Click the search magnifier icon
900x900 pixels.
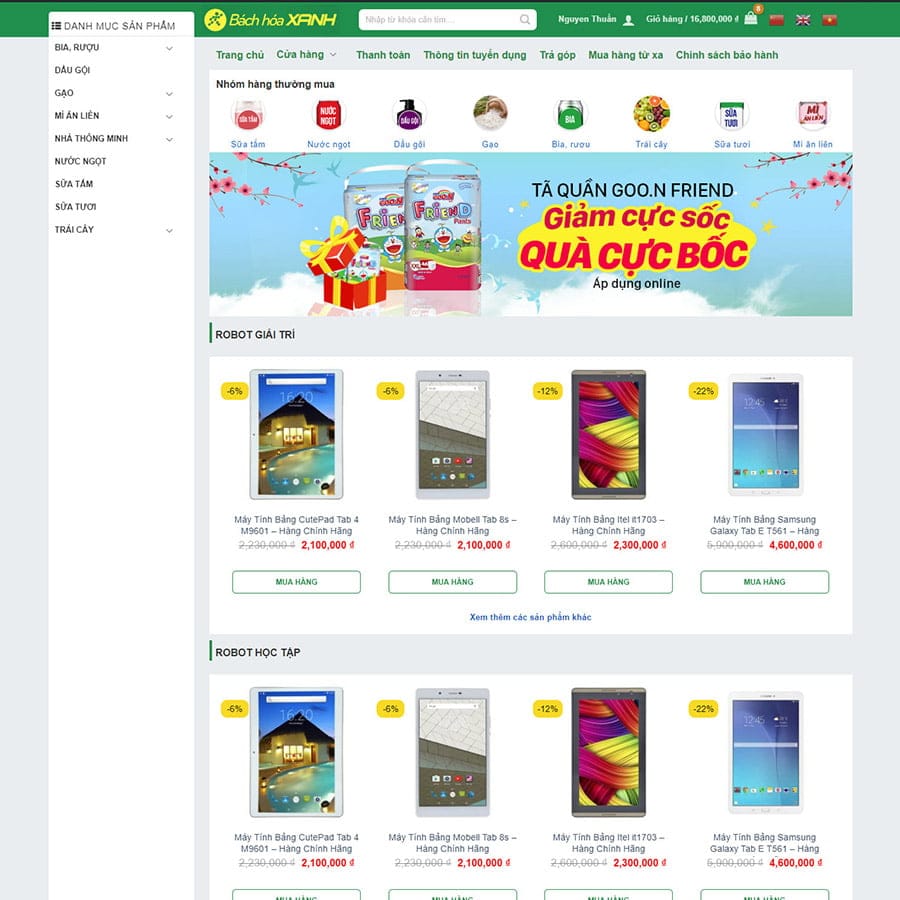(525, 20)
